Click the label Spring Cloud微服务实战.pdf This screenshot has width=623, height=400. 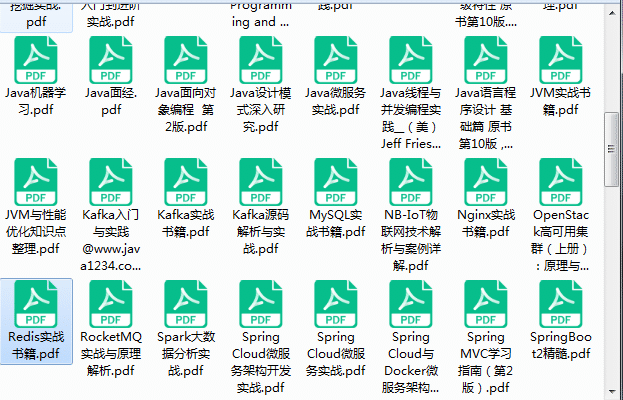coord(336,354)
